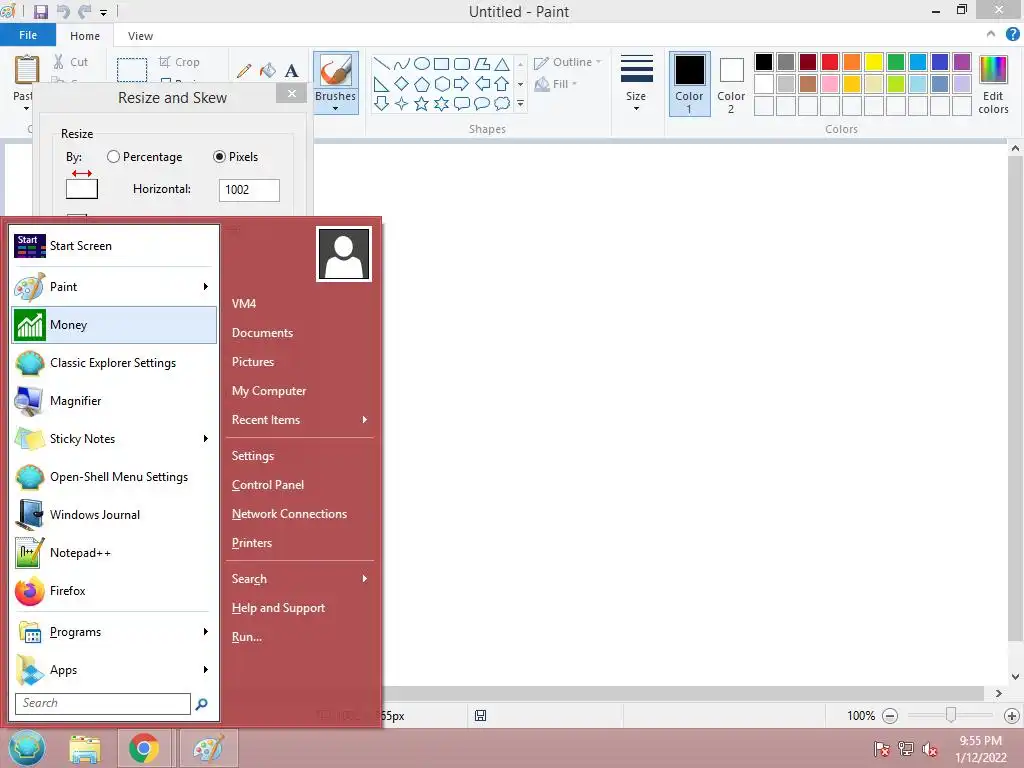The width and height of the screenshot is (1024, 768).
Task: Launch Notepad++ from Start menu
Action: [114, 552]
